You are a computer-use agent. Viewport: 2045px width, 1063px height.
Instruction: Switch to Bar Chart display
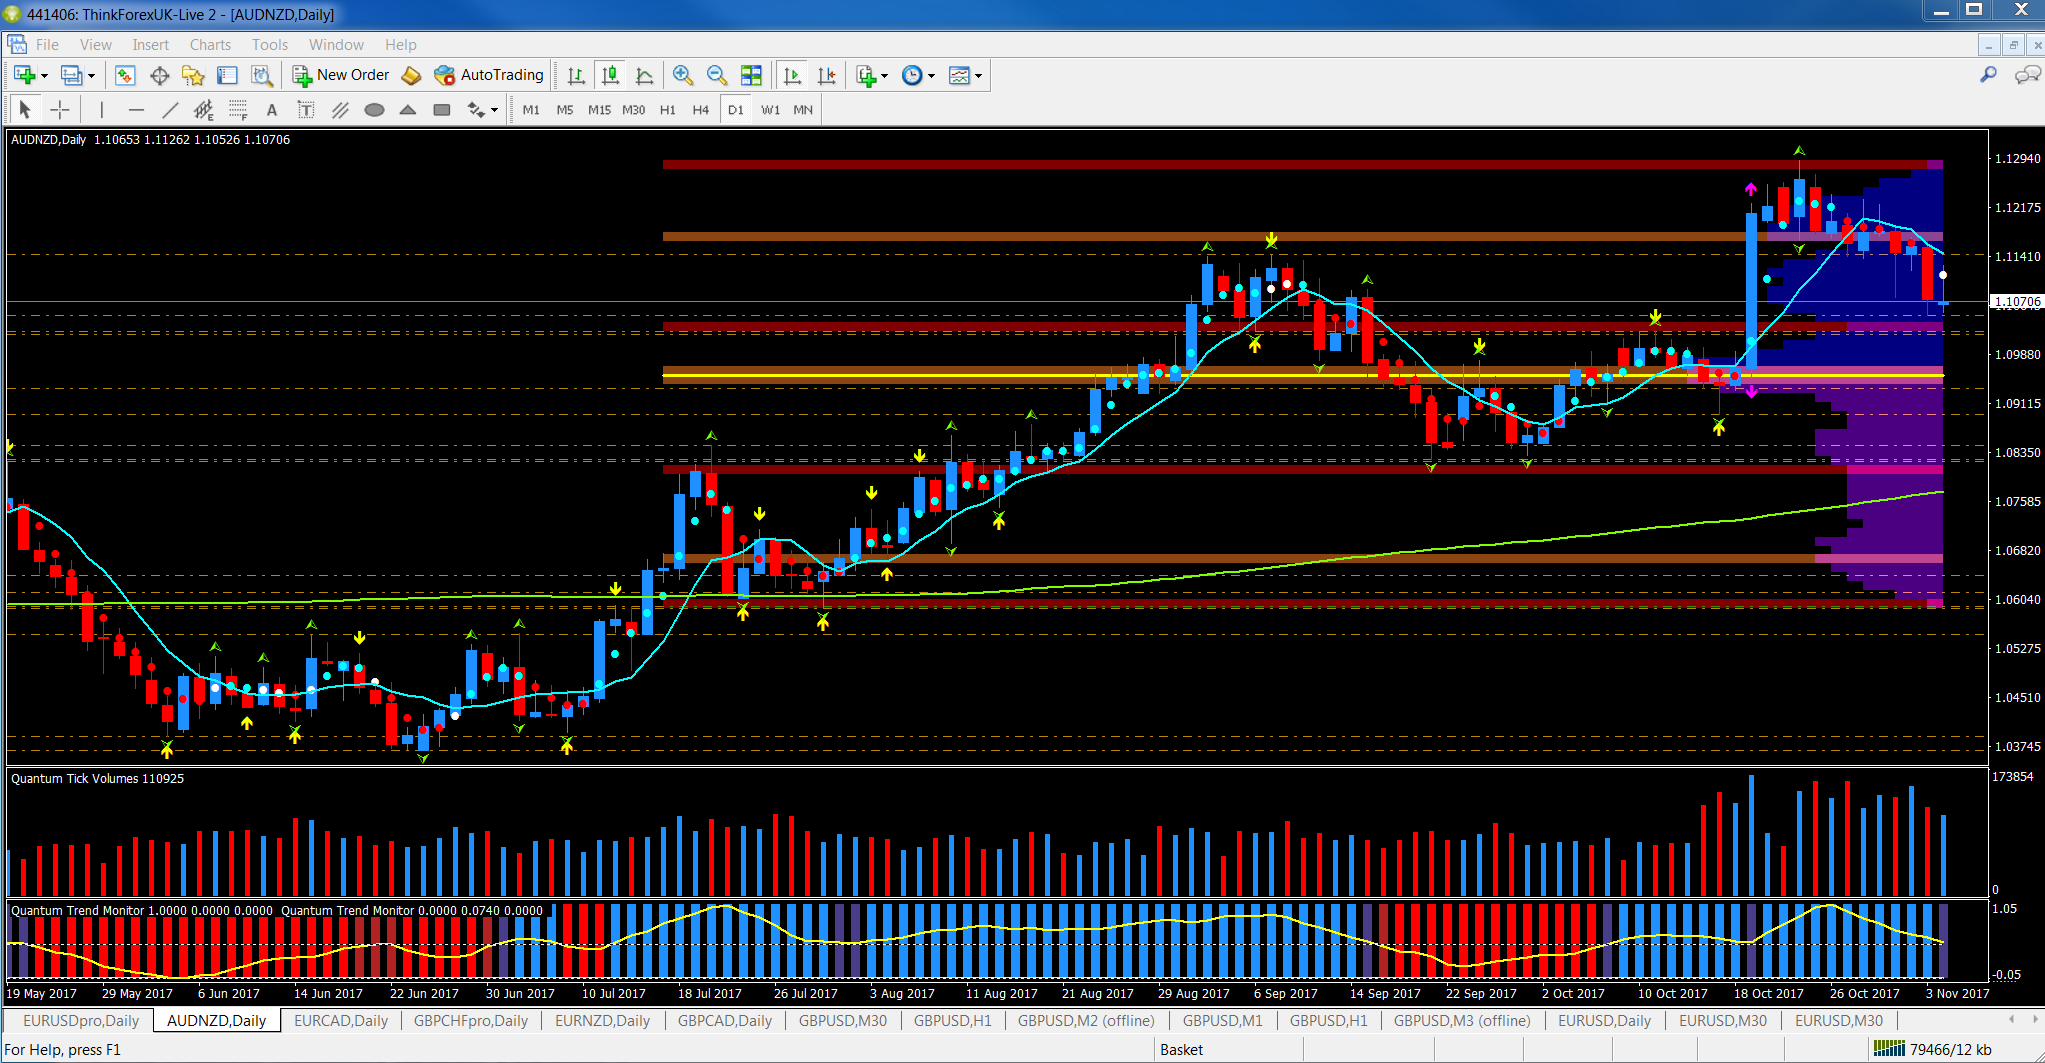[x=576, y=75]
